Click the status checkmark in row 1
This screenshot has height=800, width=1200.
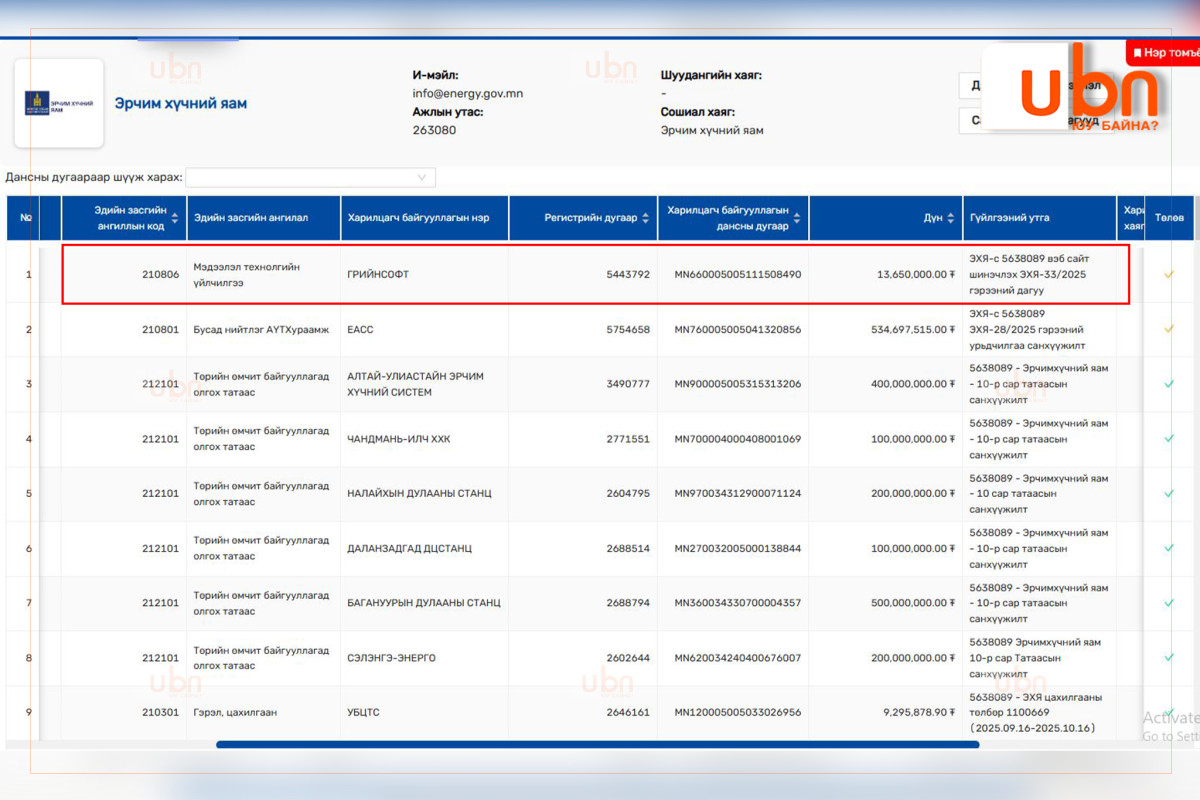[1168, 274]
